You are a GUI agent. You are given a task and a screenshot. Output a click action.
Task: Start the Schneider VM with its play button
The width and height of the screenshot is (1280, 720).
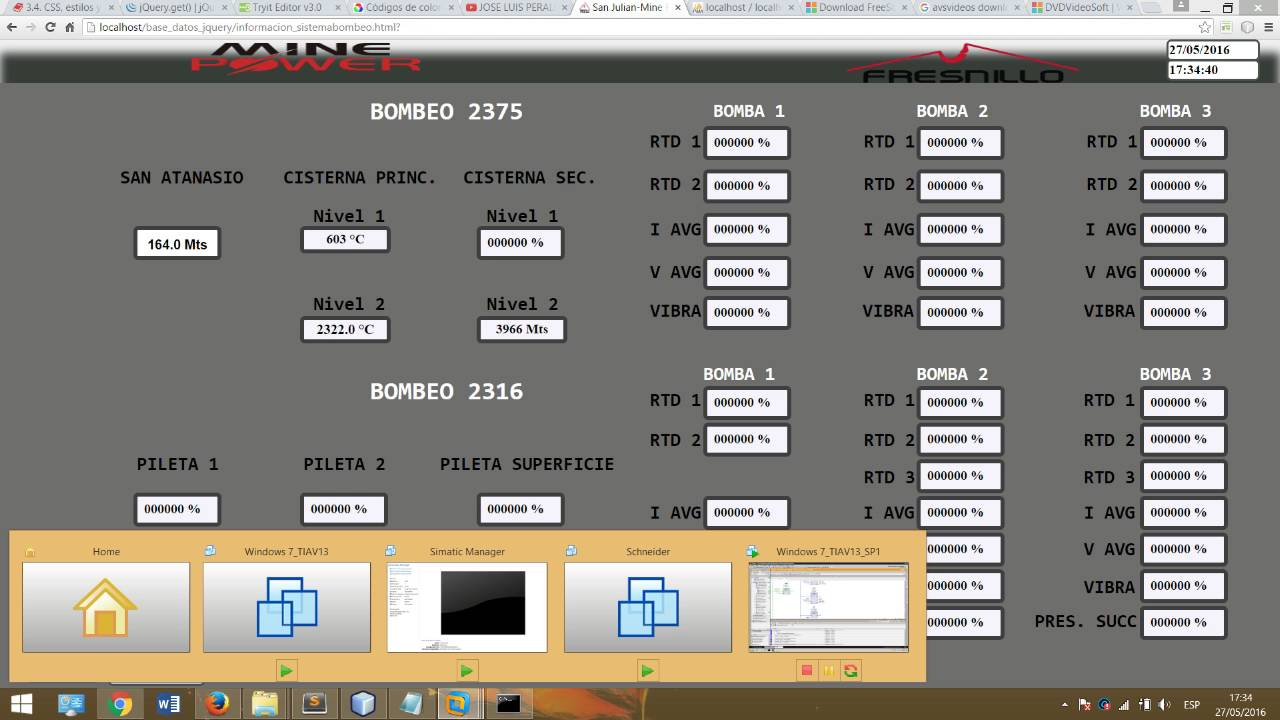[x=647, y=671]
